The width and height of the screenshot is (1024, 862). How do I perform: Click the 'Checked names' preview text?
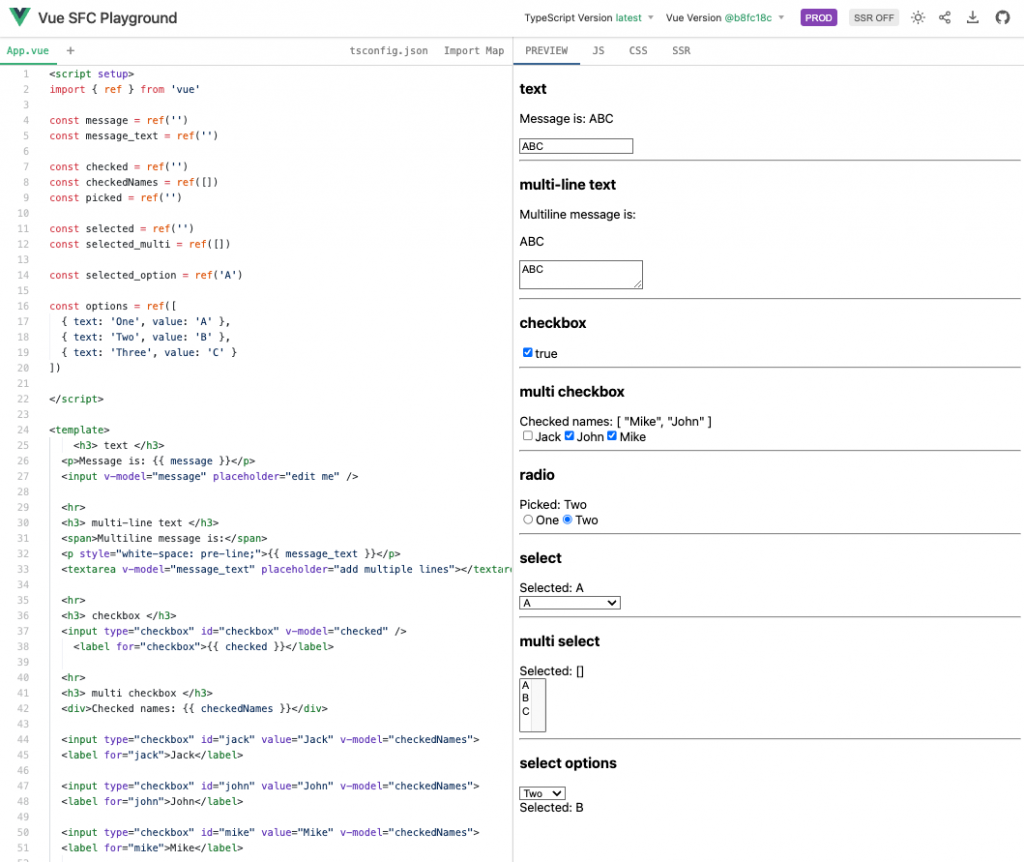click(615, 422)
